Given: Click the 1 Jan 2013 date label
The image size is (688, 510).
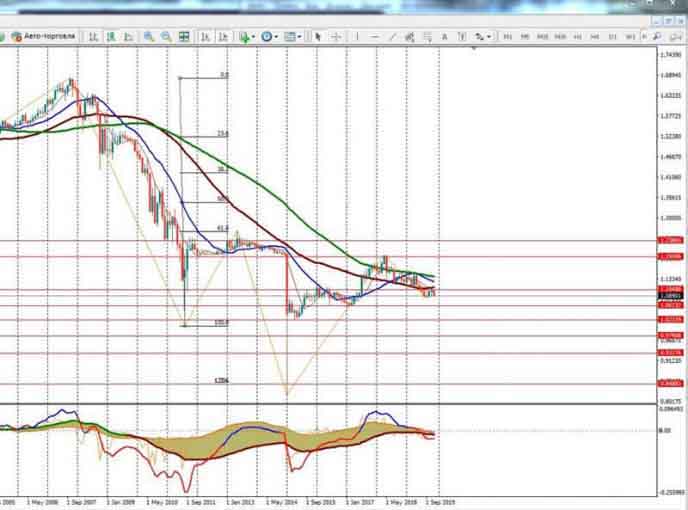Looking at the screenshot, I should (x=240, y=501).
